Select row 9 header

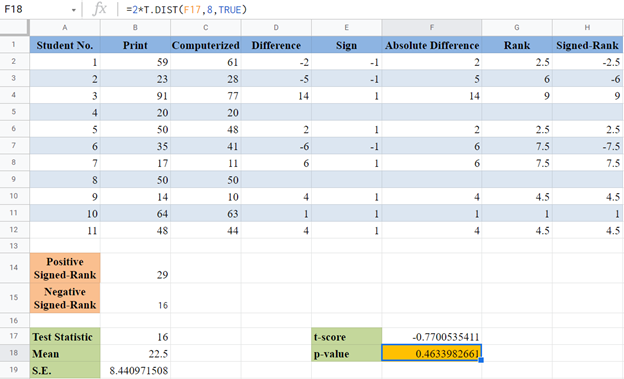click(x=14, y=179)
